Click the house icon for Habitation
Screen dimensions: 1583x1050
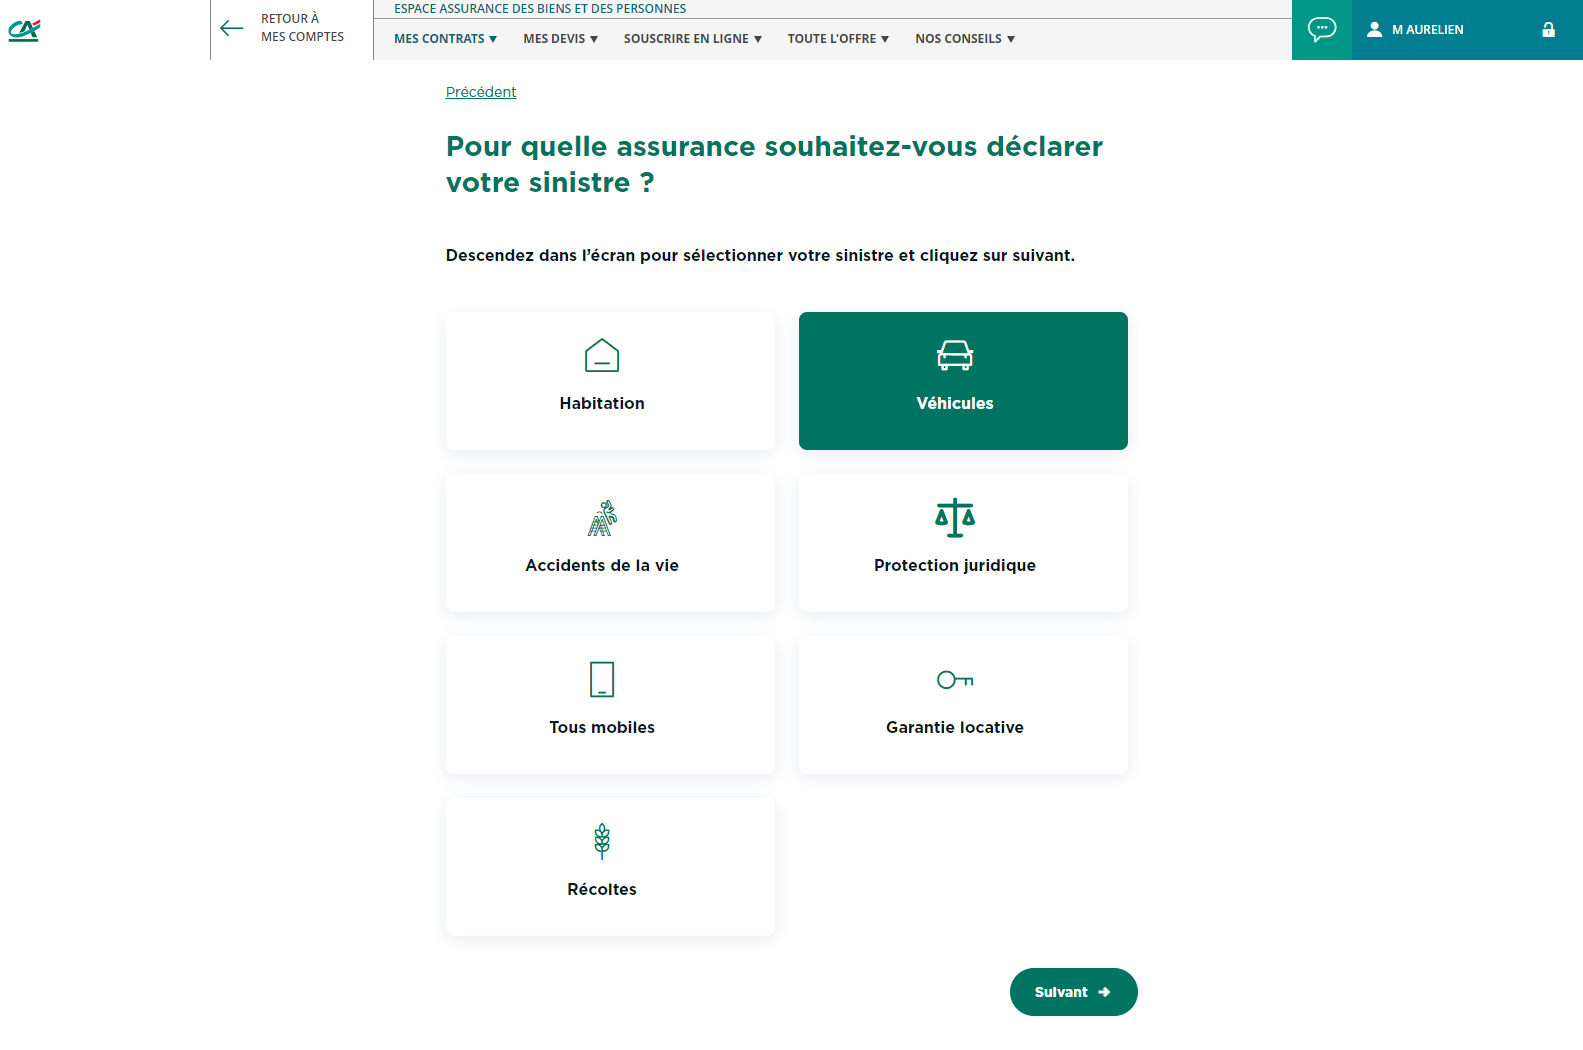[x=602, y=355]
